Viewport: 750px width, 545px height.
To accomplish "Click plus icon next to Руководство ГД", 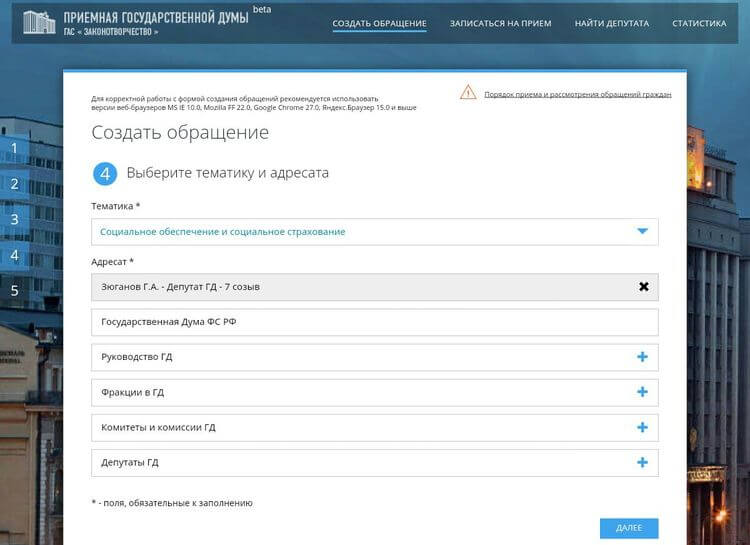I will 642,357.
